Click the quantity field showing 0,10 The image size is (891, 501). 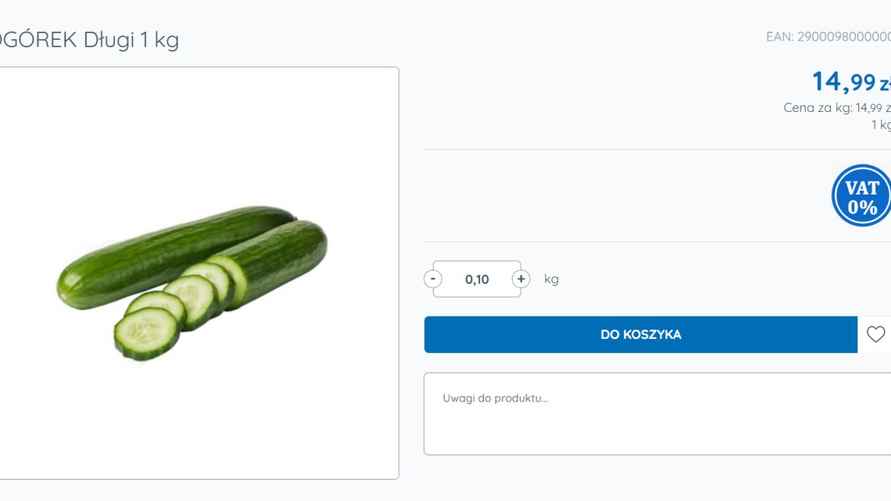(477, 279)
